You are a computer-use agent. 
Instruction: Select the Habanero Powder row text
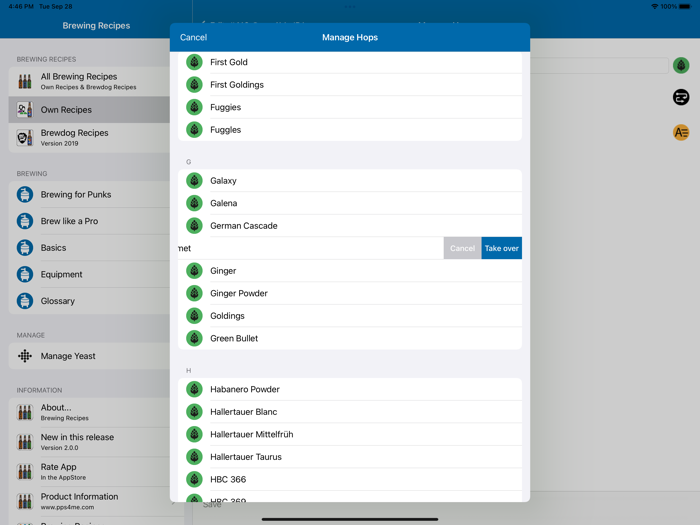point(245,389)
